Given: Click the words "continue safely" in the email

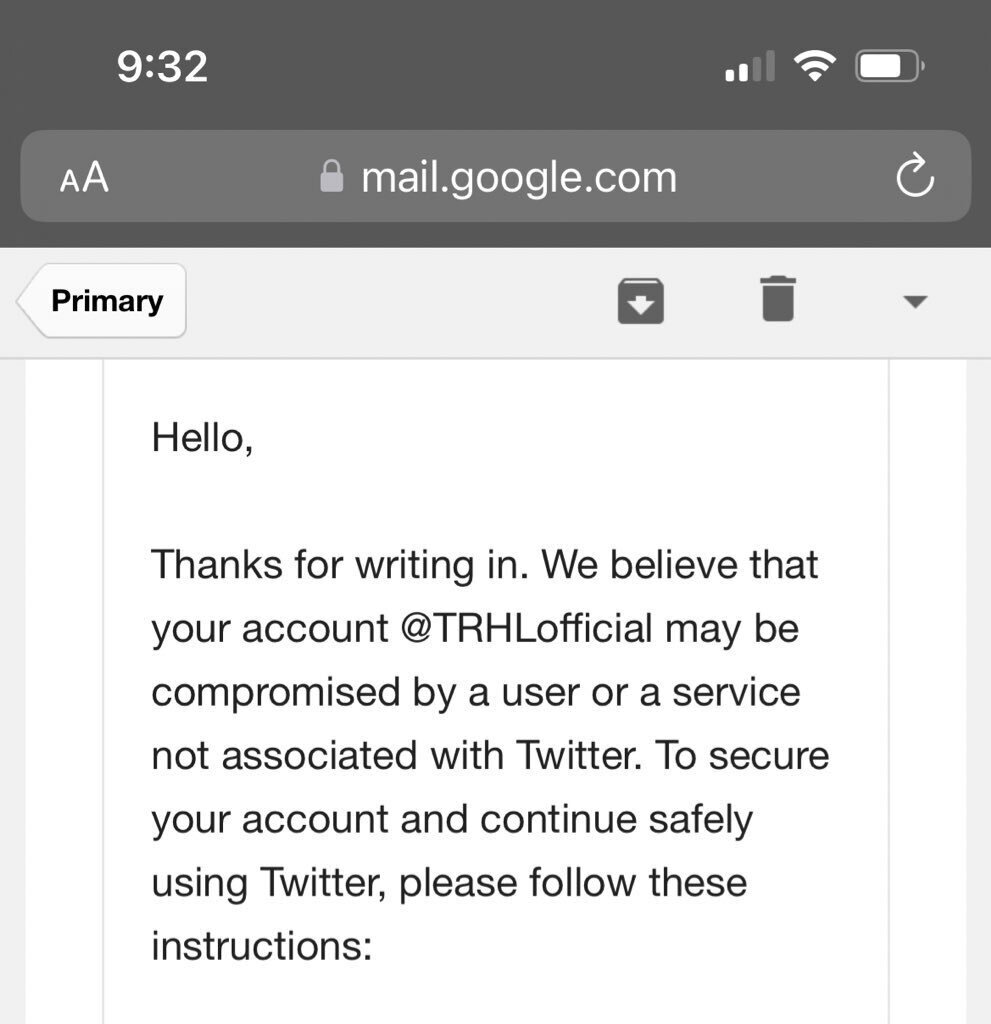Looking at the screenshot, I should [616, 820].
